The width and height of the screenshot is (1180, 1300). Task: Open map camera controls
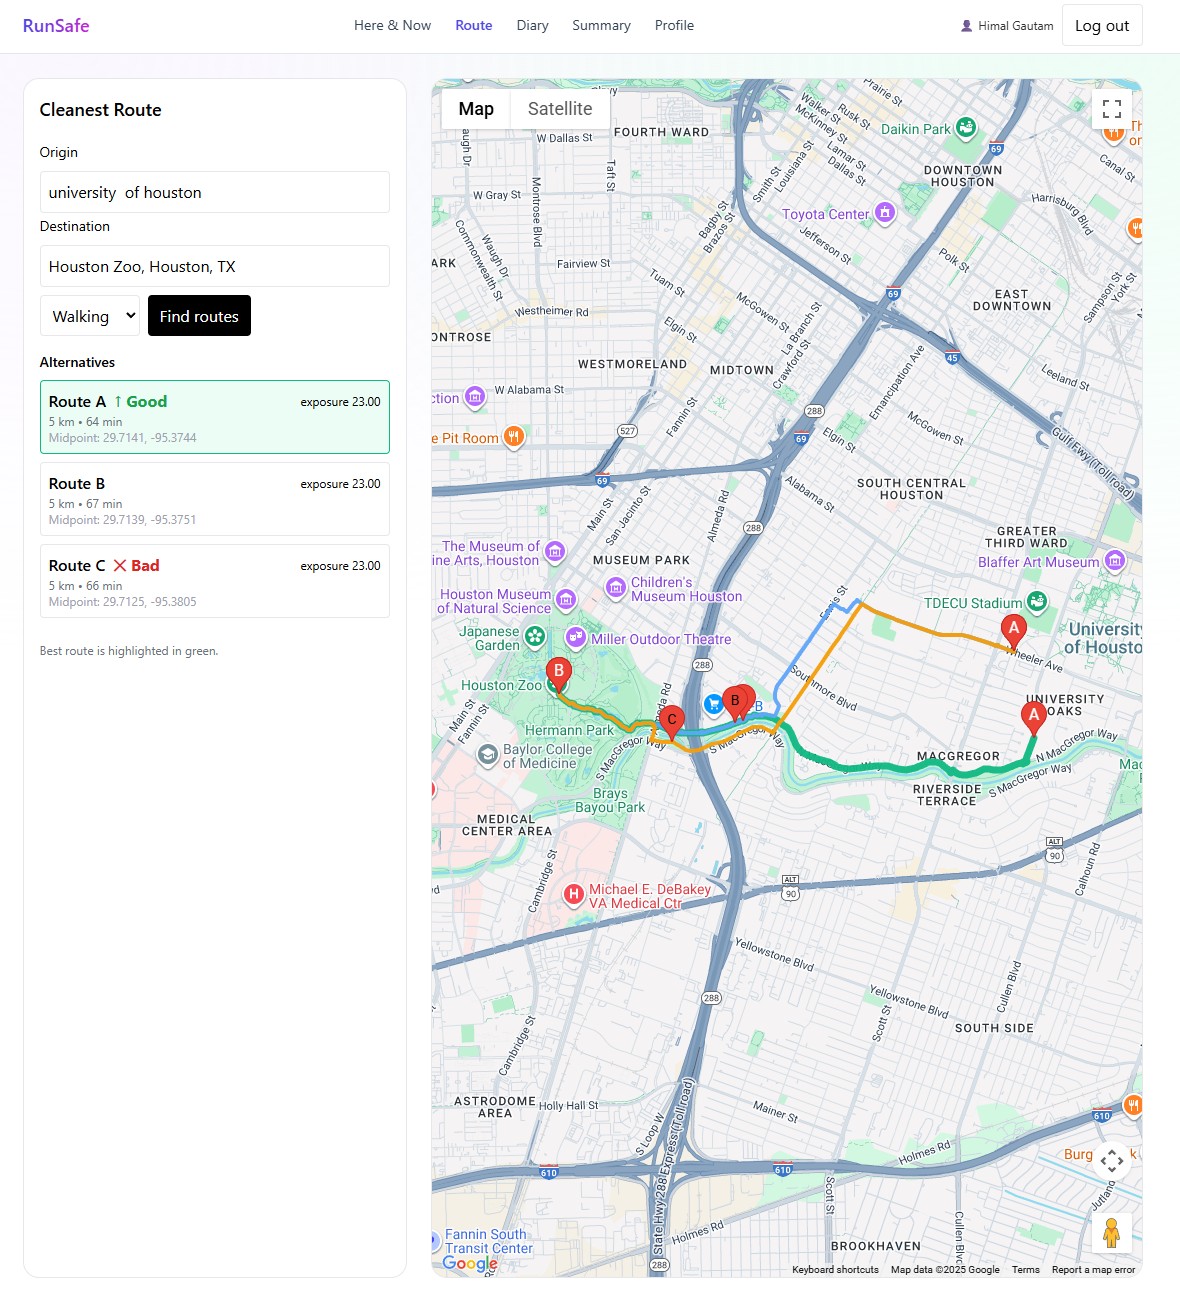1112,1161
